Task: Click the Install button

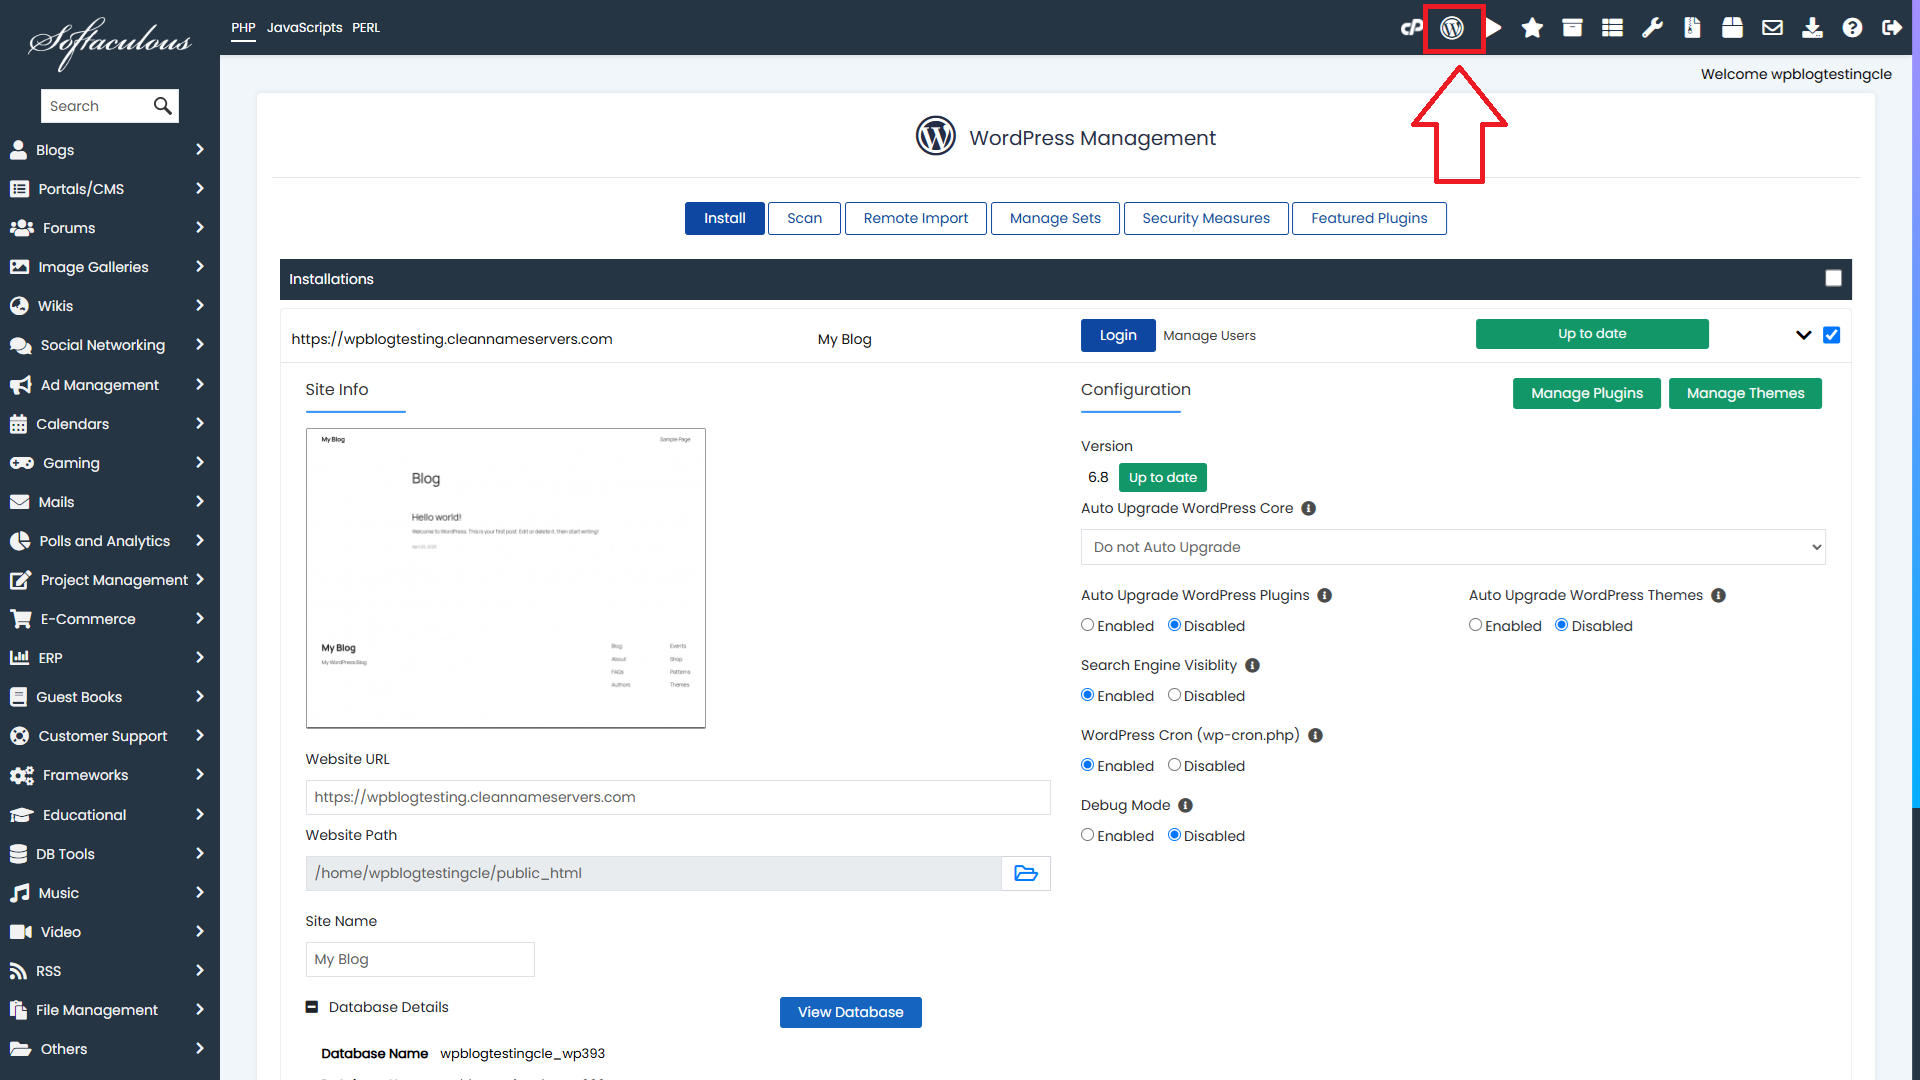Action: click(x=725, y=219)
